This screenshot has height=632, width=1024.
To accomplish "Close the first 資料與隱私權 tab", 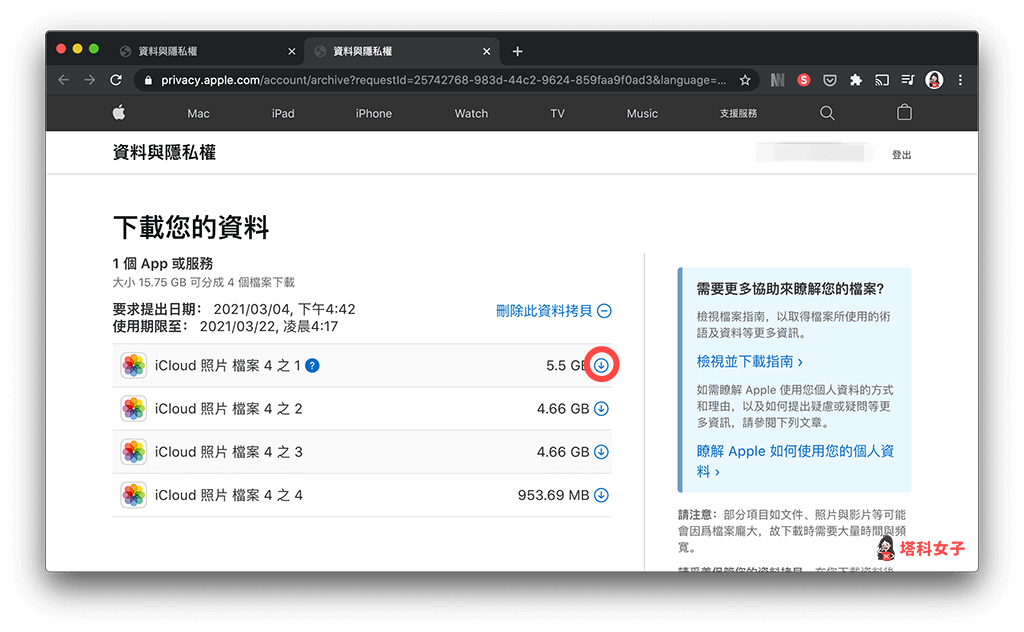I will click(x=292, y=51).
